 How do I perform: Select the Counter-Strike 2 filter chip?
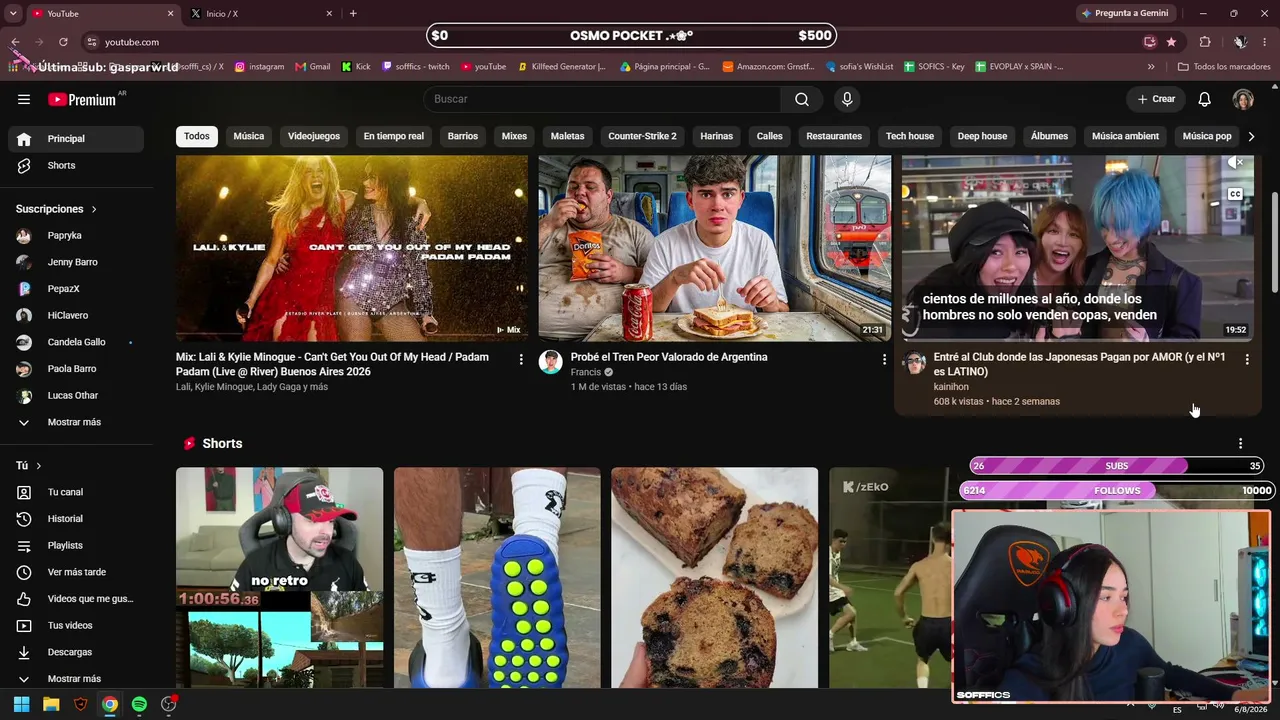tap(642, 136)
